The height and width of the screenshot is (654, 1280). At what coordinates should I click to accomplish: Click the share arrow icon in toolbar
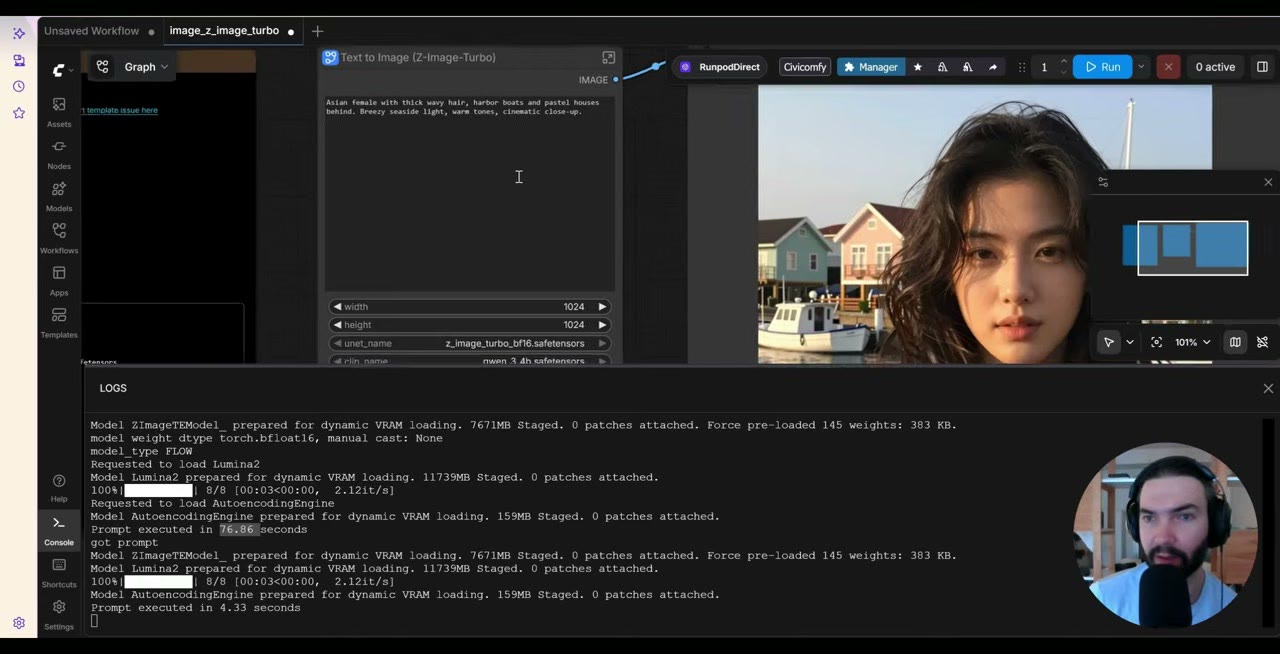point(992,67)
